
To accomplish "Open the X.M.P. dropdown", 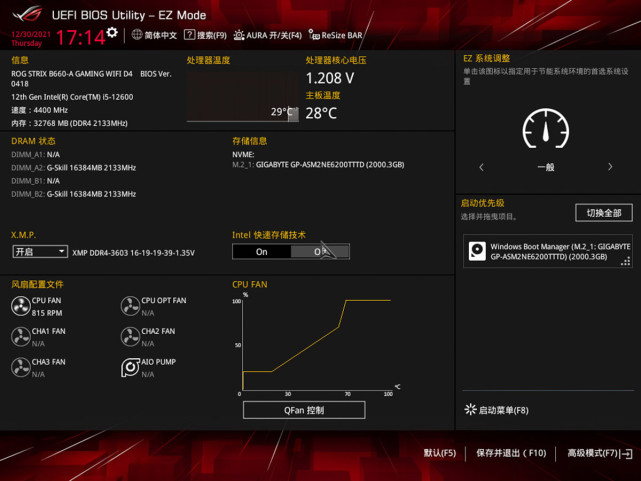I will [40, 251].
